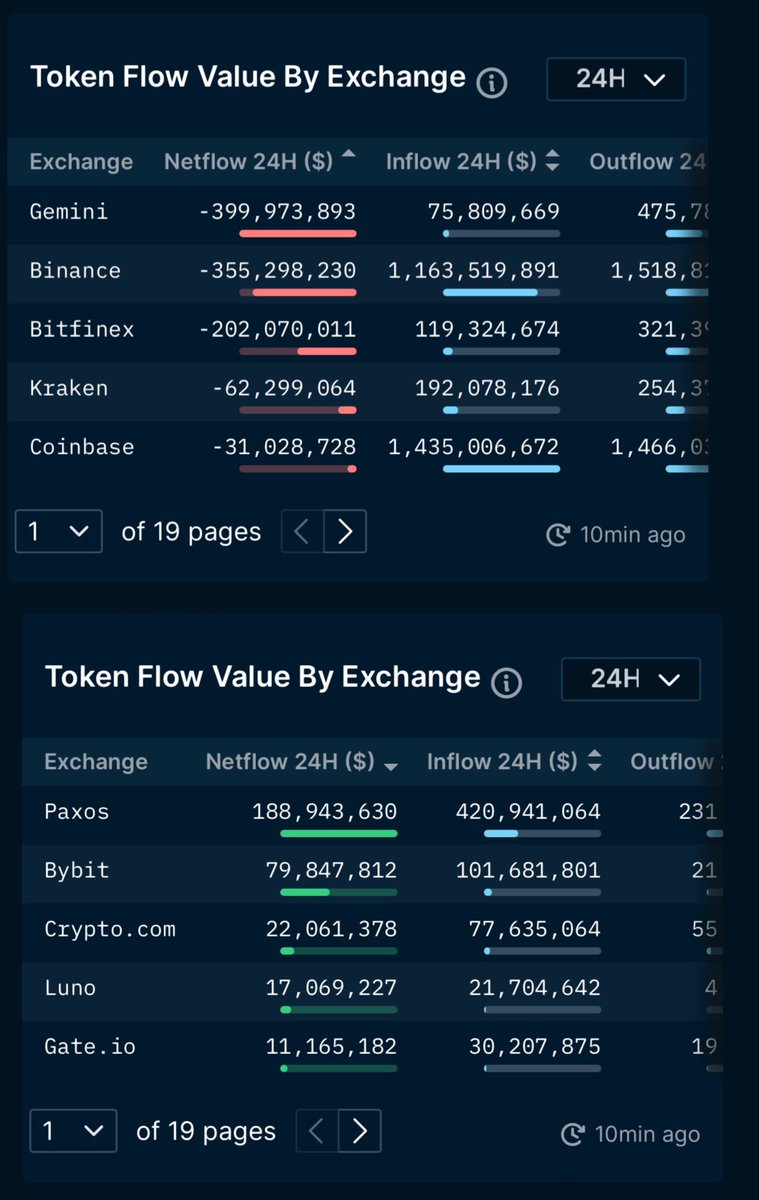Click the Outflow column header in top panel
759x1200 pixels.
[x=648, y=161]
